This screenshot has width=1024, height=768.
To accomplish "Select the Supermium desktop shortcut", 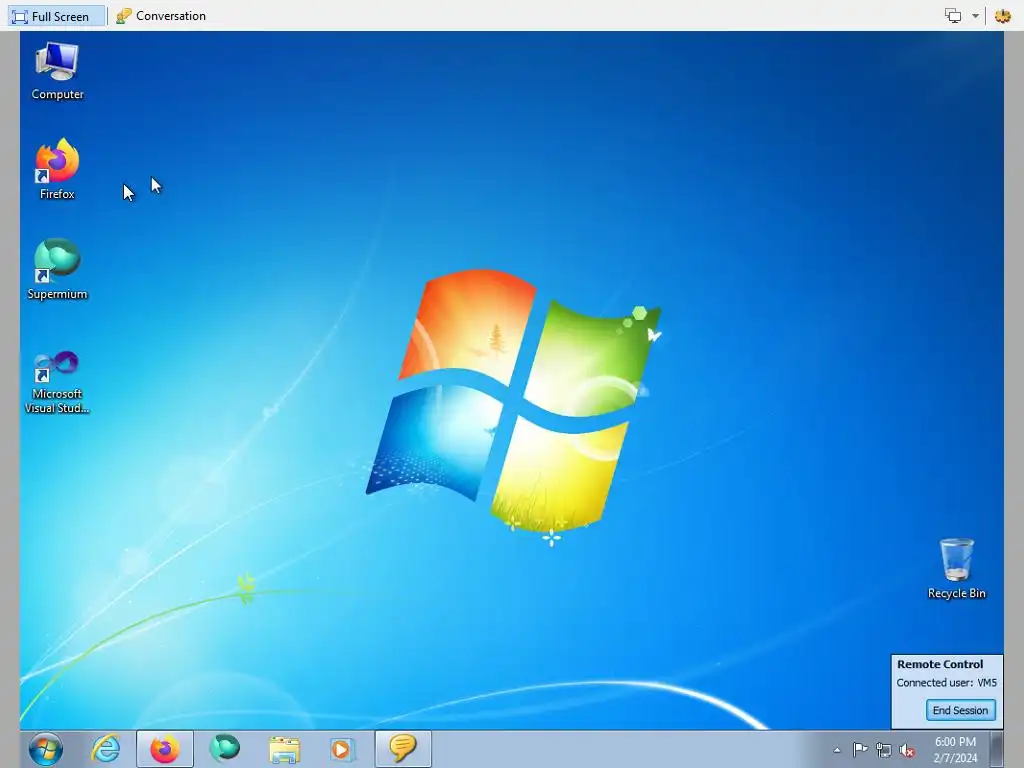I will (57, 269).
